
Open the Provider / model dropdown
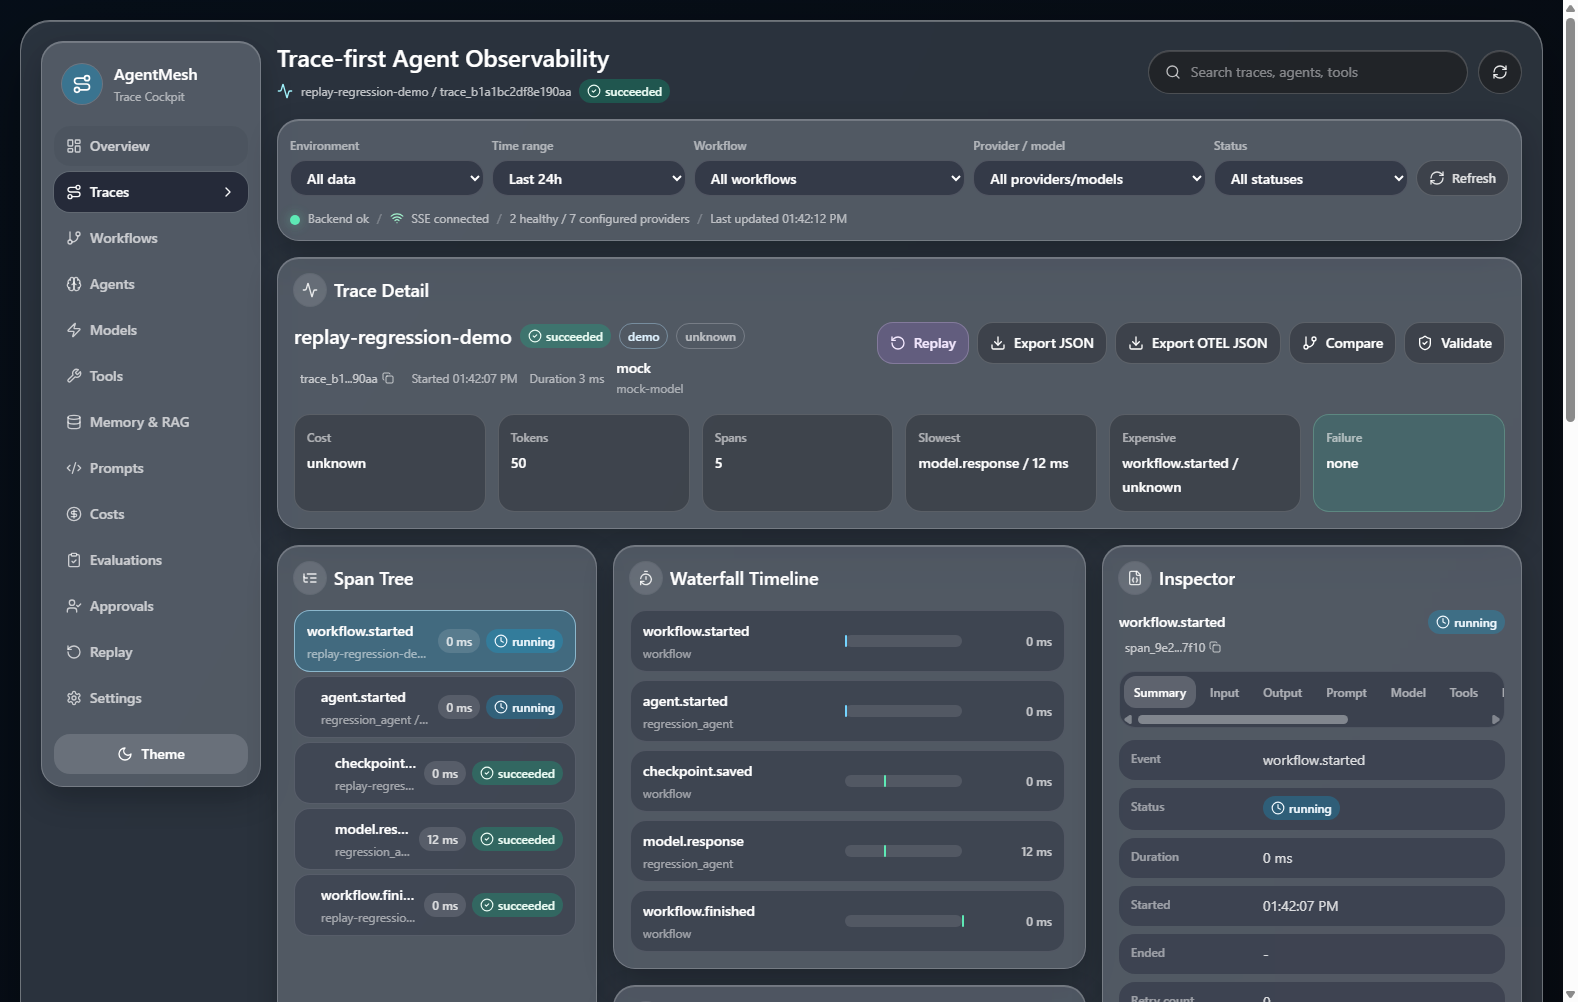click(x=1089, y=179)
